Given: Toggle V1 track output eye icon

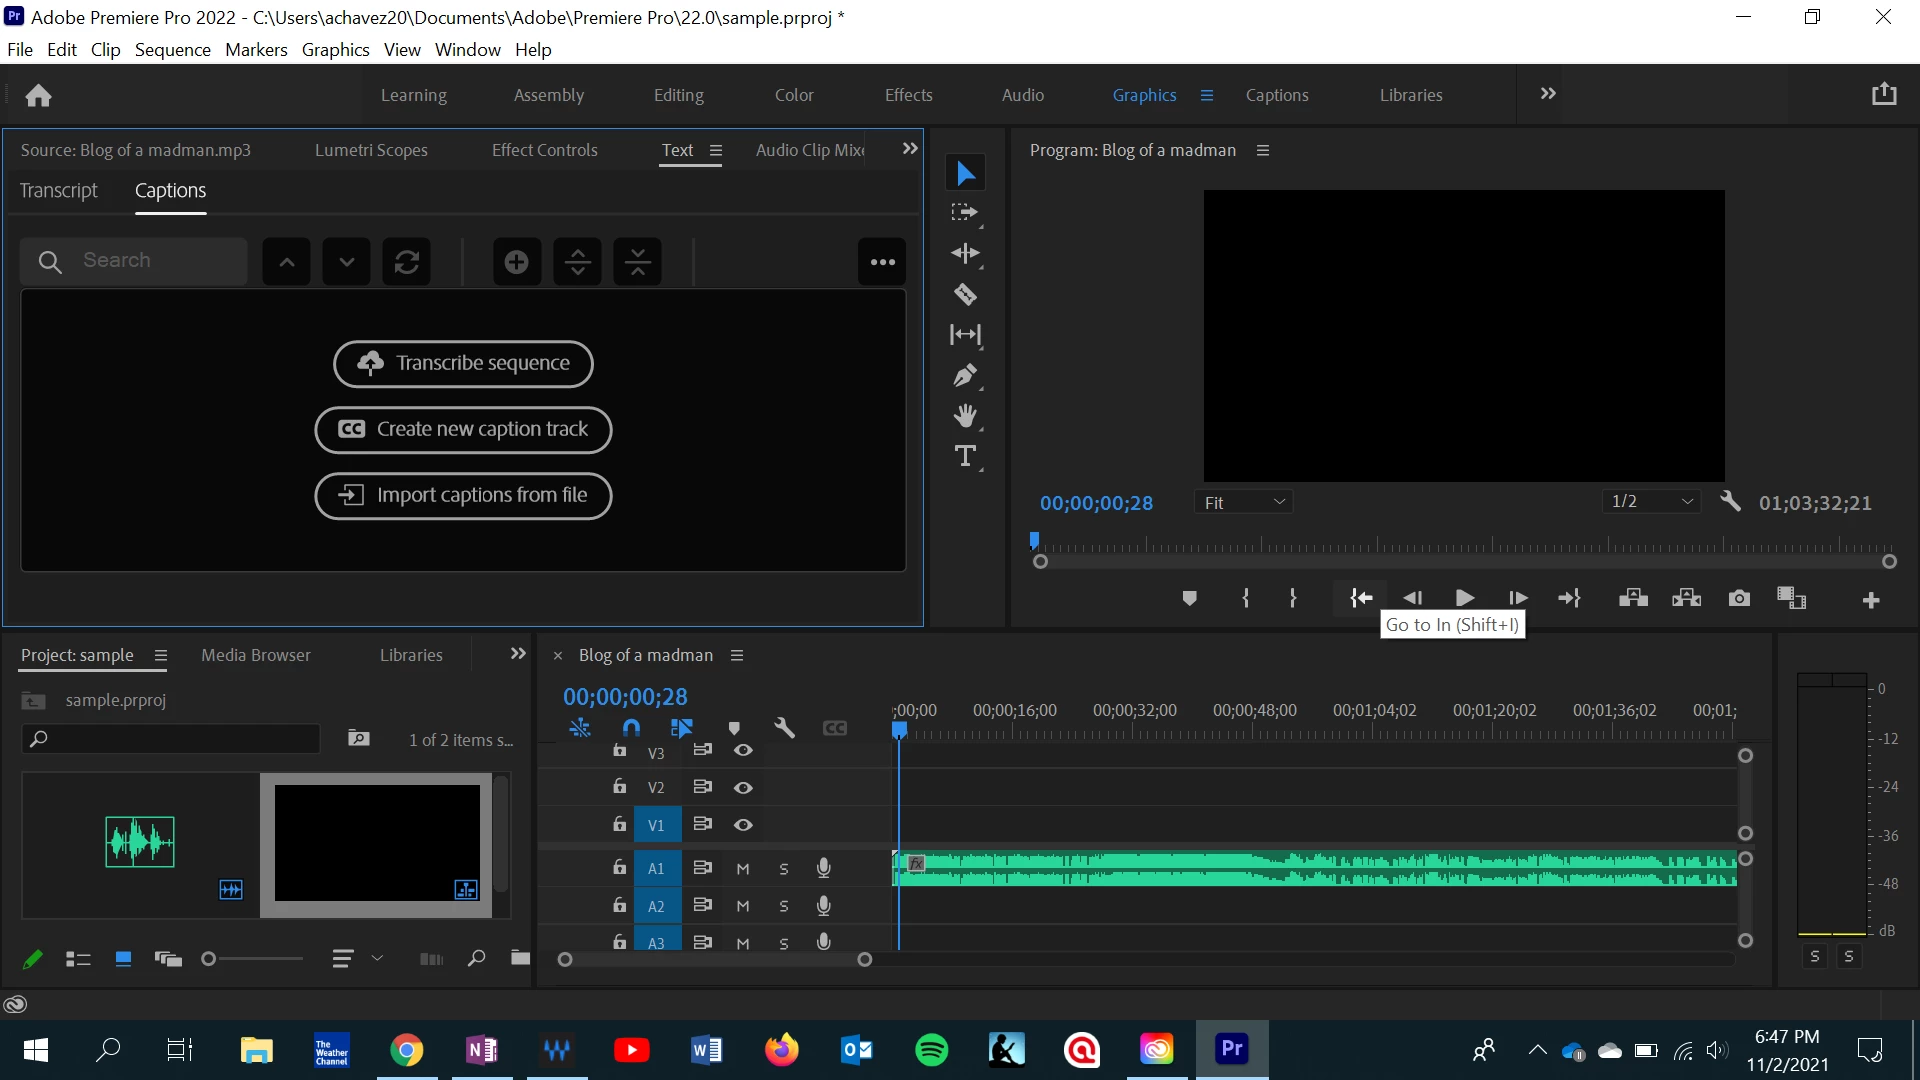Looking at the screenshot, I should 743,825.
